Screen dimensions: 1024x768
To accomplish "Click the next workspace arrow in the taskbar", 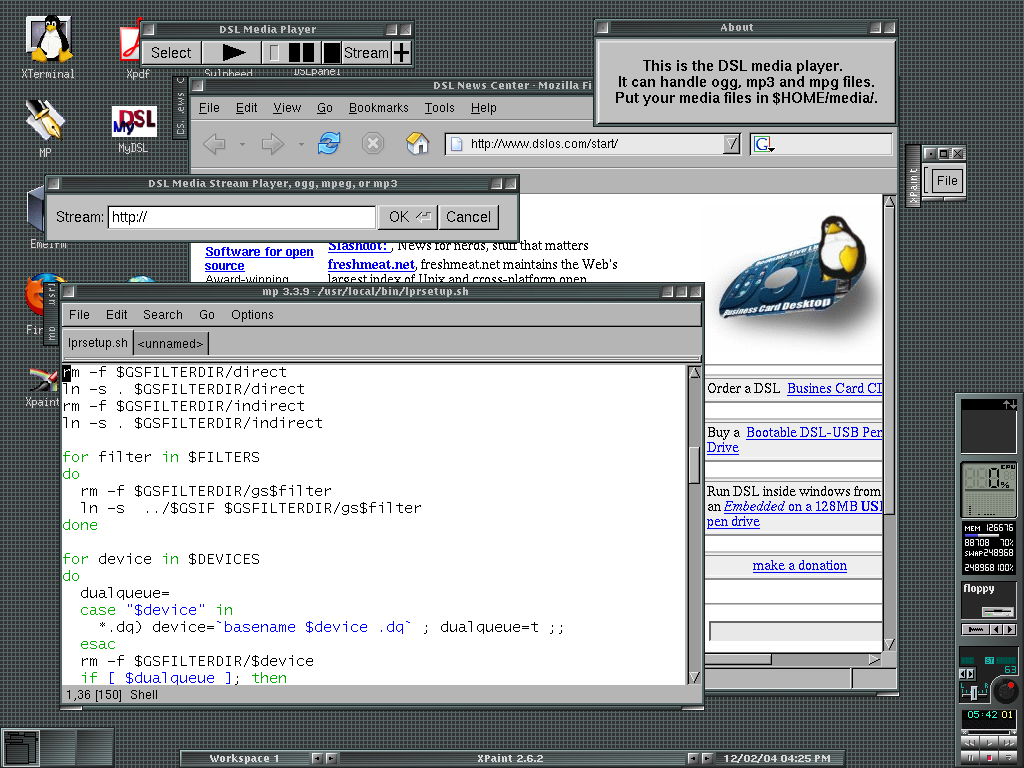I will (331, 758).
